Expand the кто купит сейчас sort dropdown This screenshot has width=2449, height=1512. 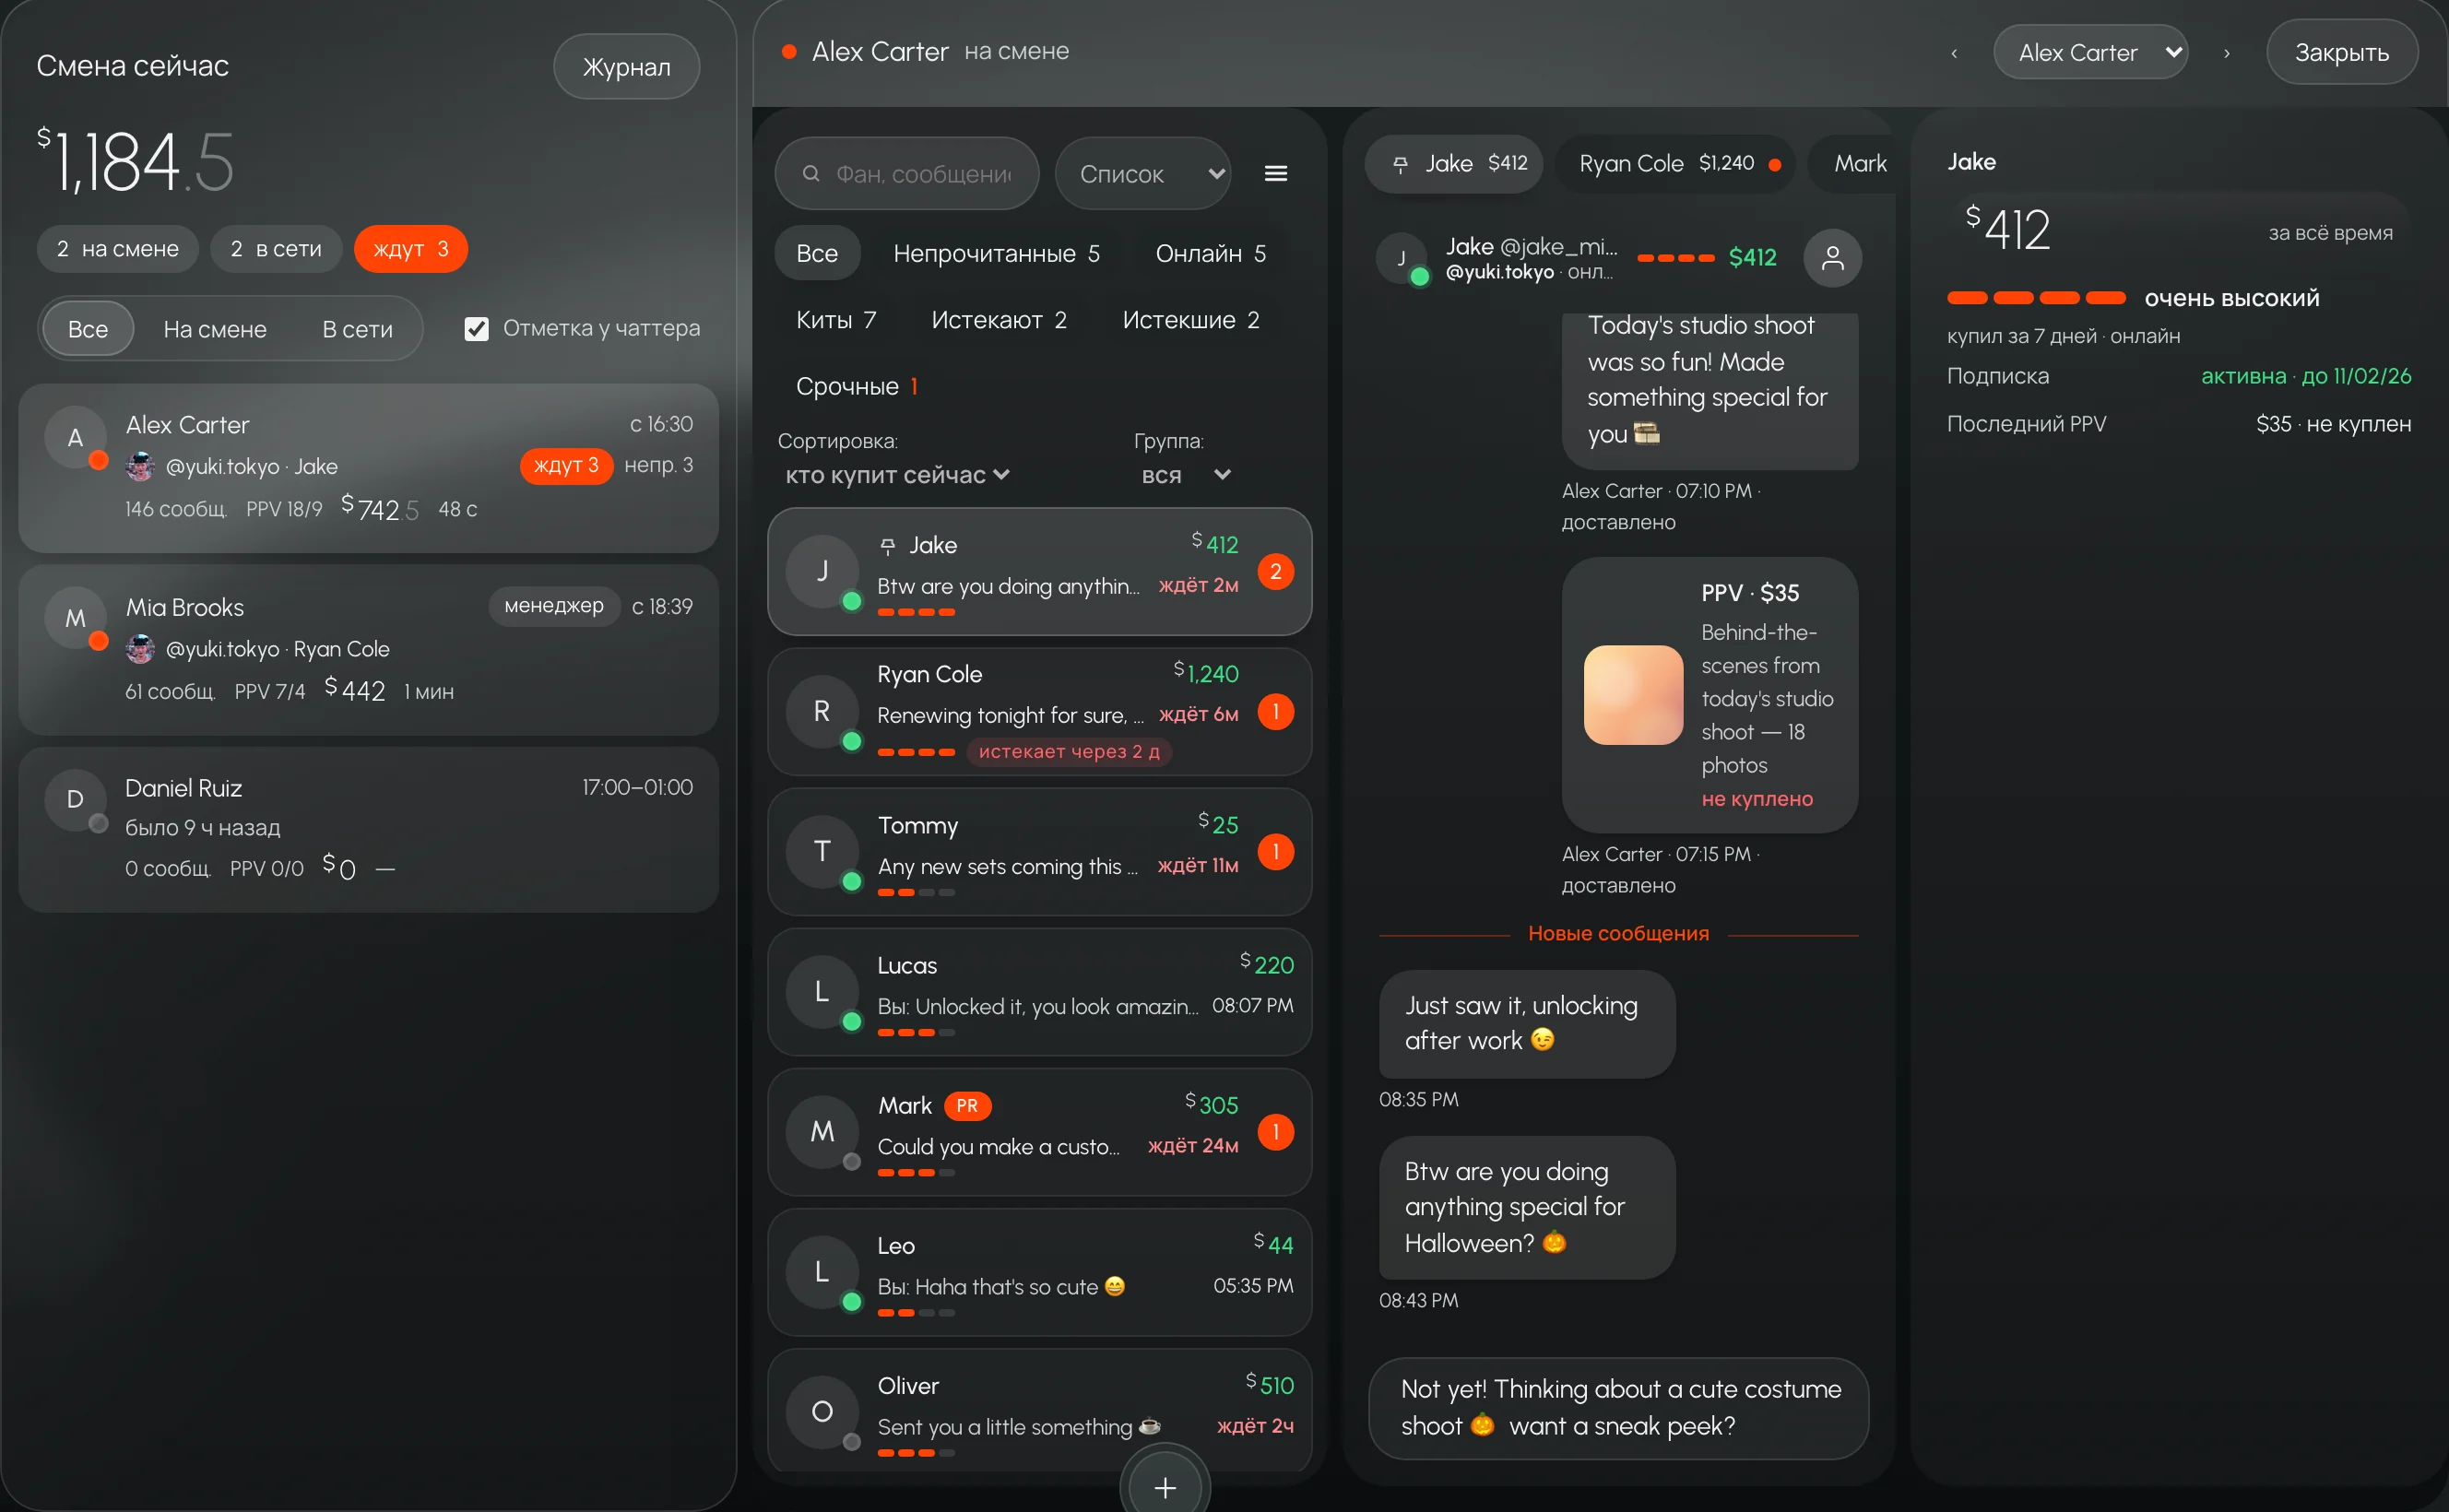(897, 475)
